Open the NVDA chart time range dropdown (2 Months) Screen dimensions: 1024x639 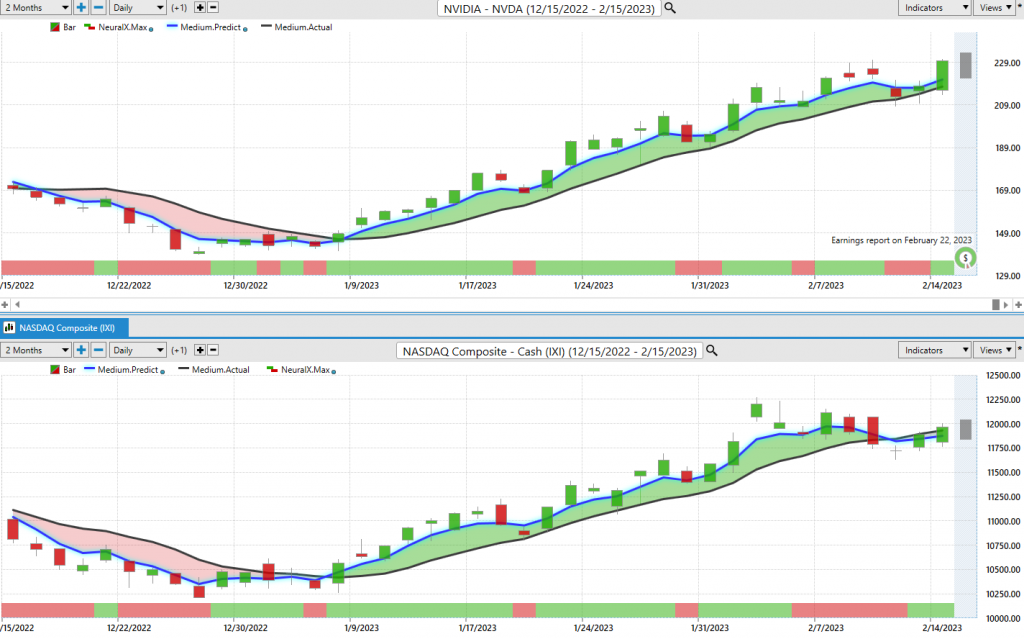pos(36,8)
